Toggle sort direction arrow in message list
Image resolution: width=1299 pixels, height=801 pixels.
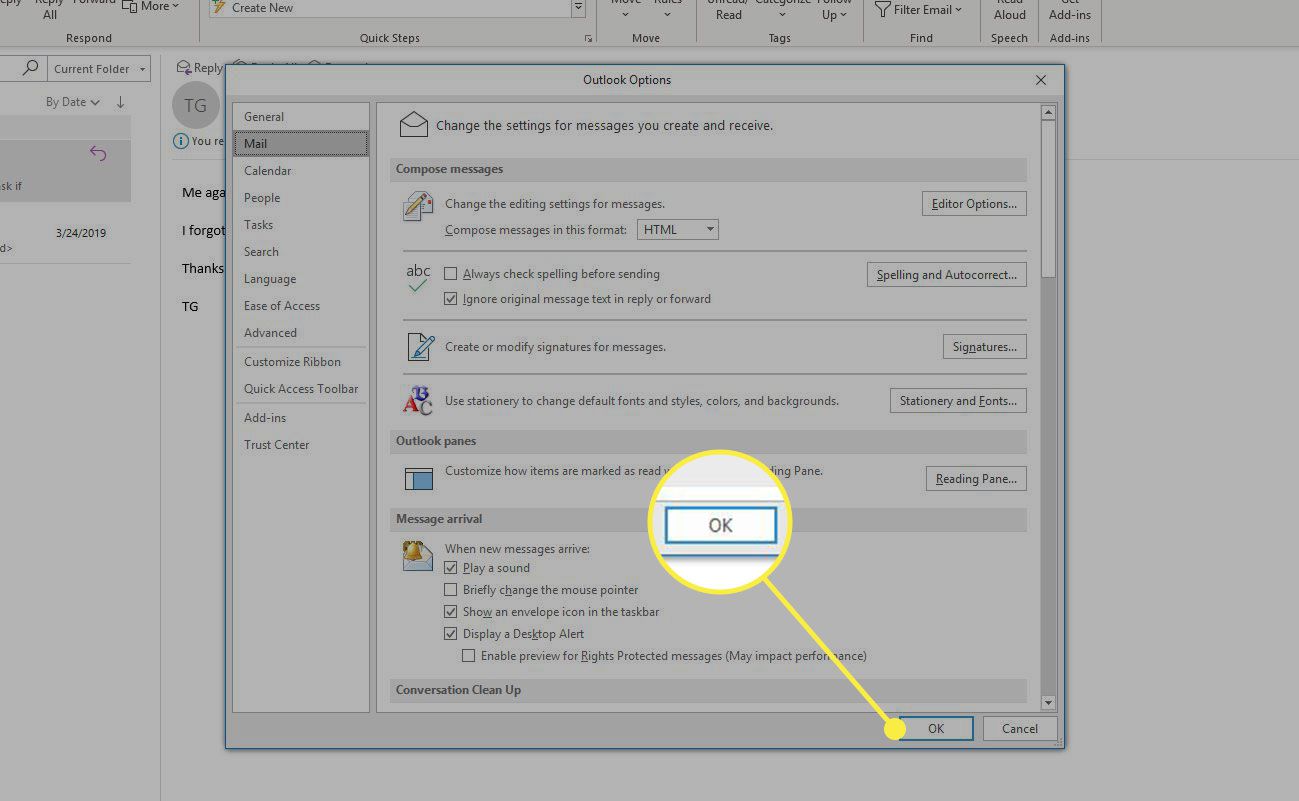point(120,102)
